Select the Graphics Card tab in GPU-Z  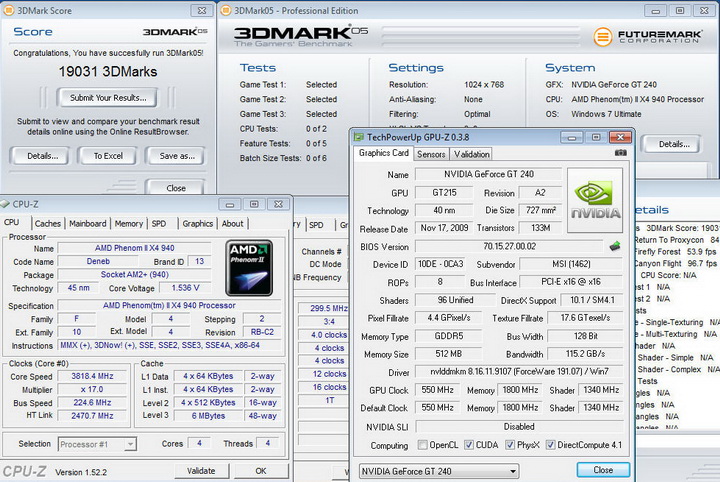pos(384,153)
